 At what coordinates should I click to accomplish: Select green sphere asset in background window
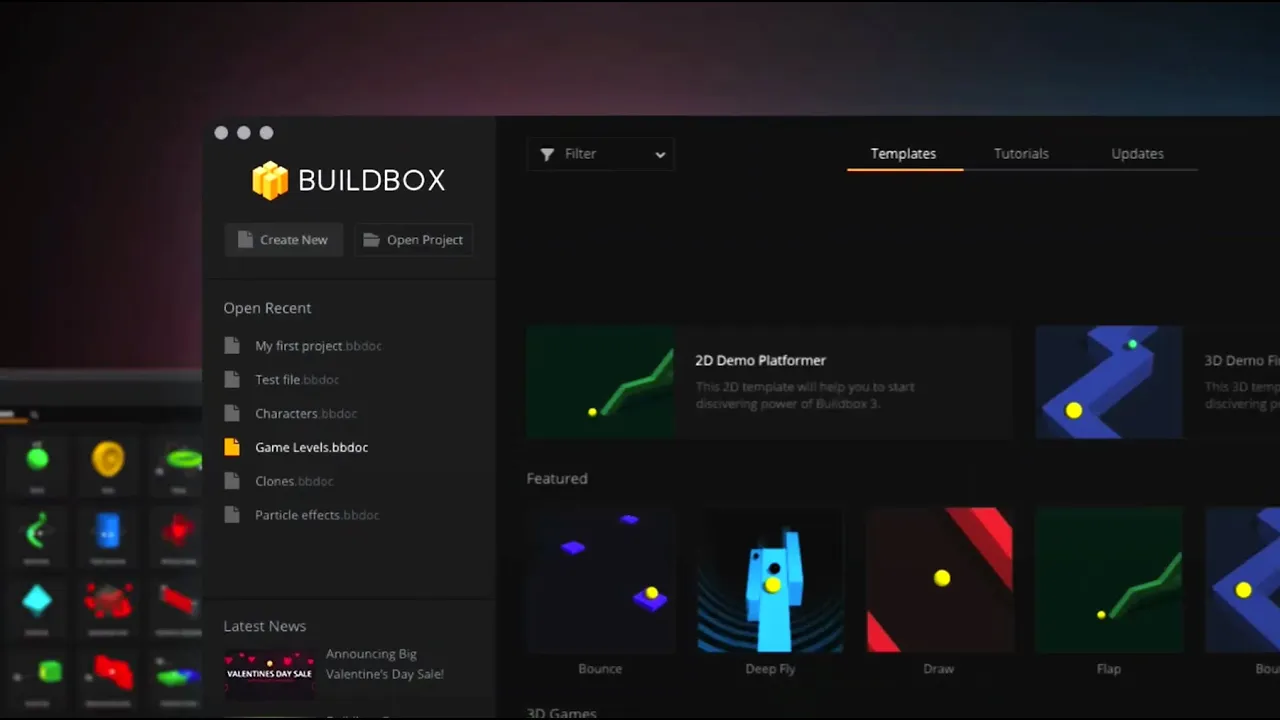tap(37, 459)
